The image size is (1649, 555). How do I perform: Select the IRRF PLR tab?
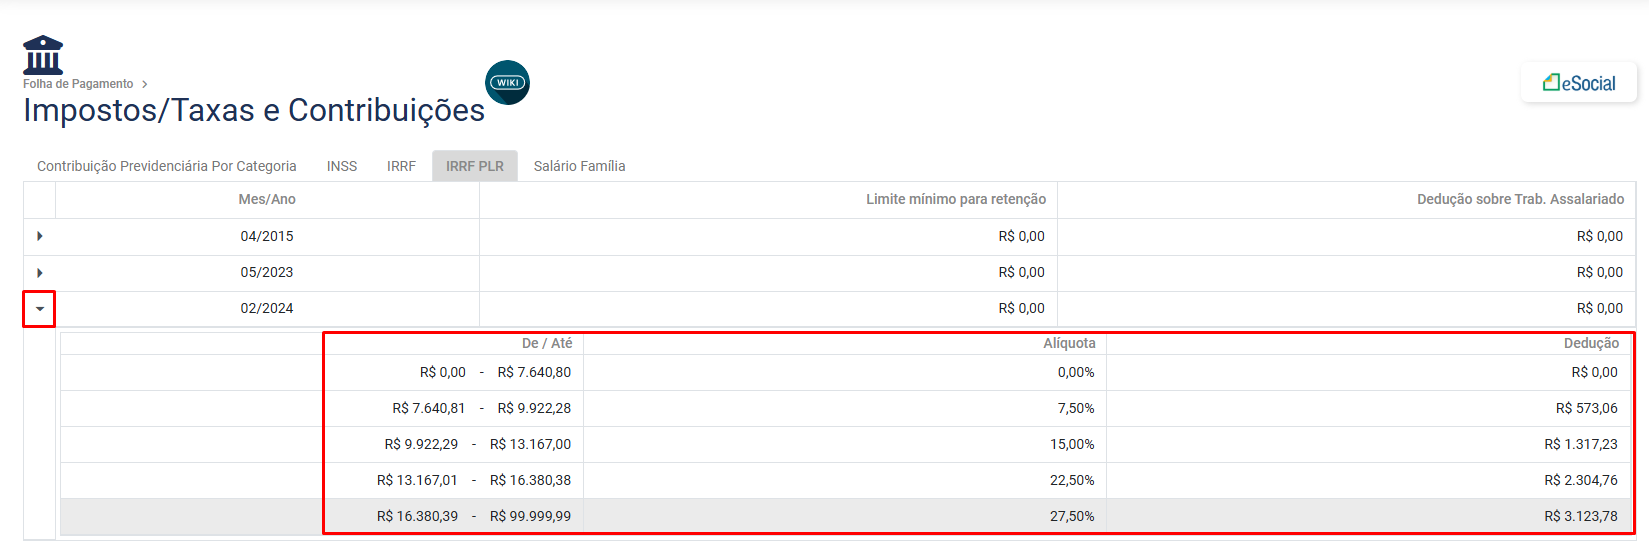tap(475, 166)
